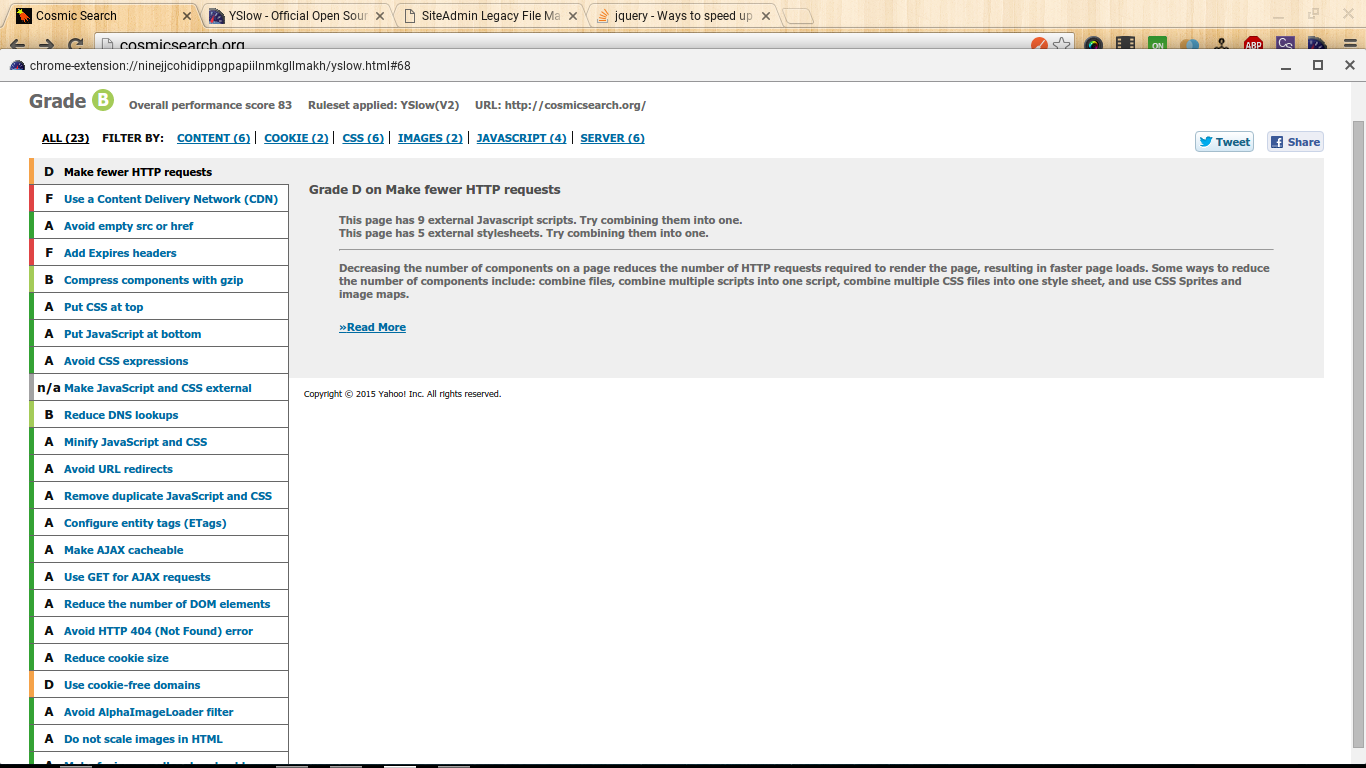Click the Cosmic Search tab favicon
The width and height of the screenshot is (1366, 768).
coord(24,16)
